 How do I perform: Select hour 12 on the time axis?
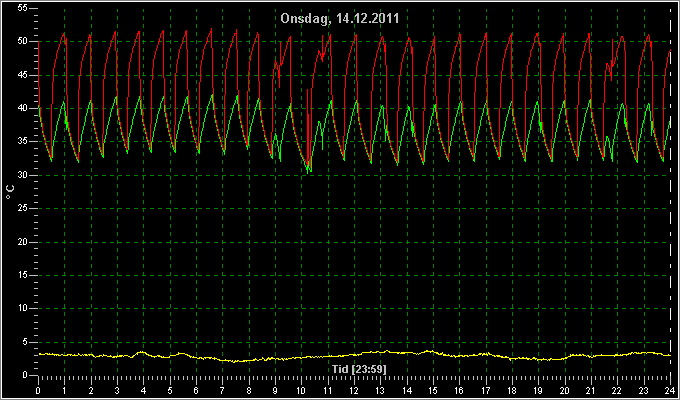(354, 390)
